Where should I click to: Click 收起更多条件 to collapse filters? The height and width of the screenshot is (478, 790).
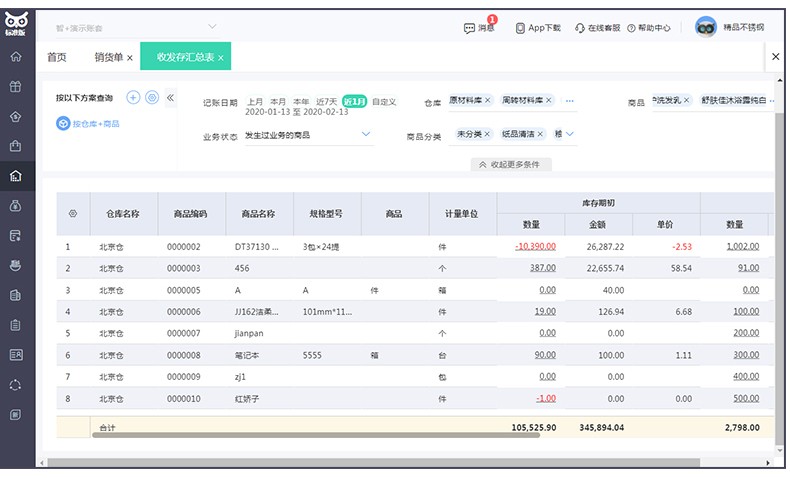coord(510,165)
